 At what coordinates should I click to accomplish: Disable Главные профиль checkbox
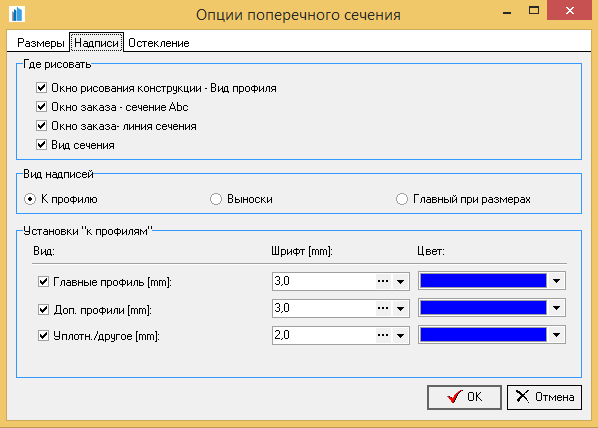click(x=43, y=282)
